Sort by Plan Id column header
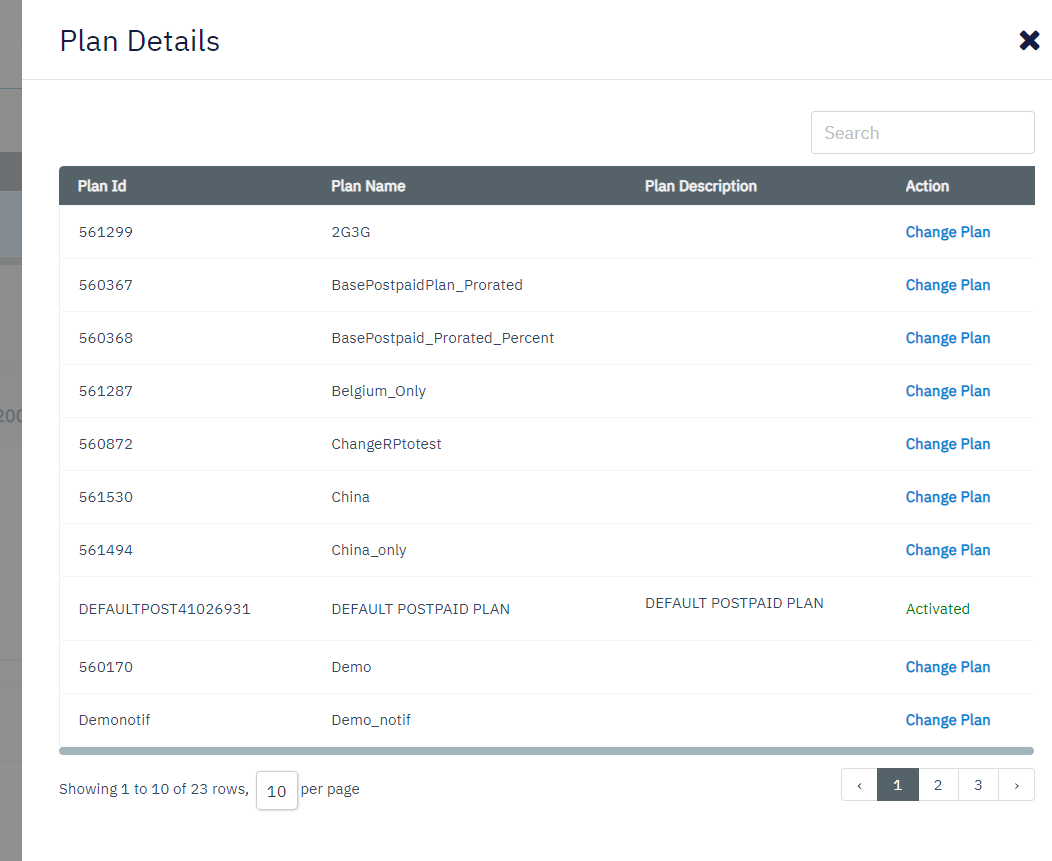 tap(102, 186)
